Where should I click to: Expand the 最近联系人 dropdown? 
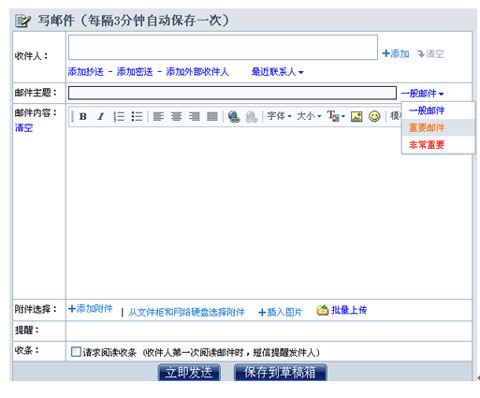(277, 72)
